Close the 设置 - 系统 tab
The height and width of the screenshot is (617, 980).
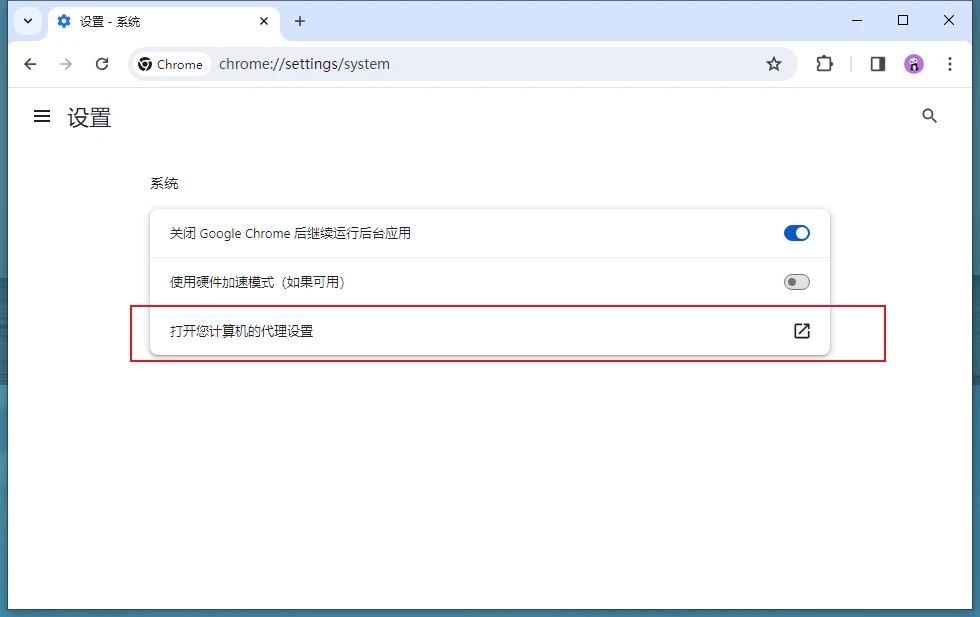point(264,21)
